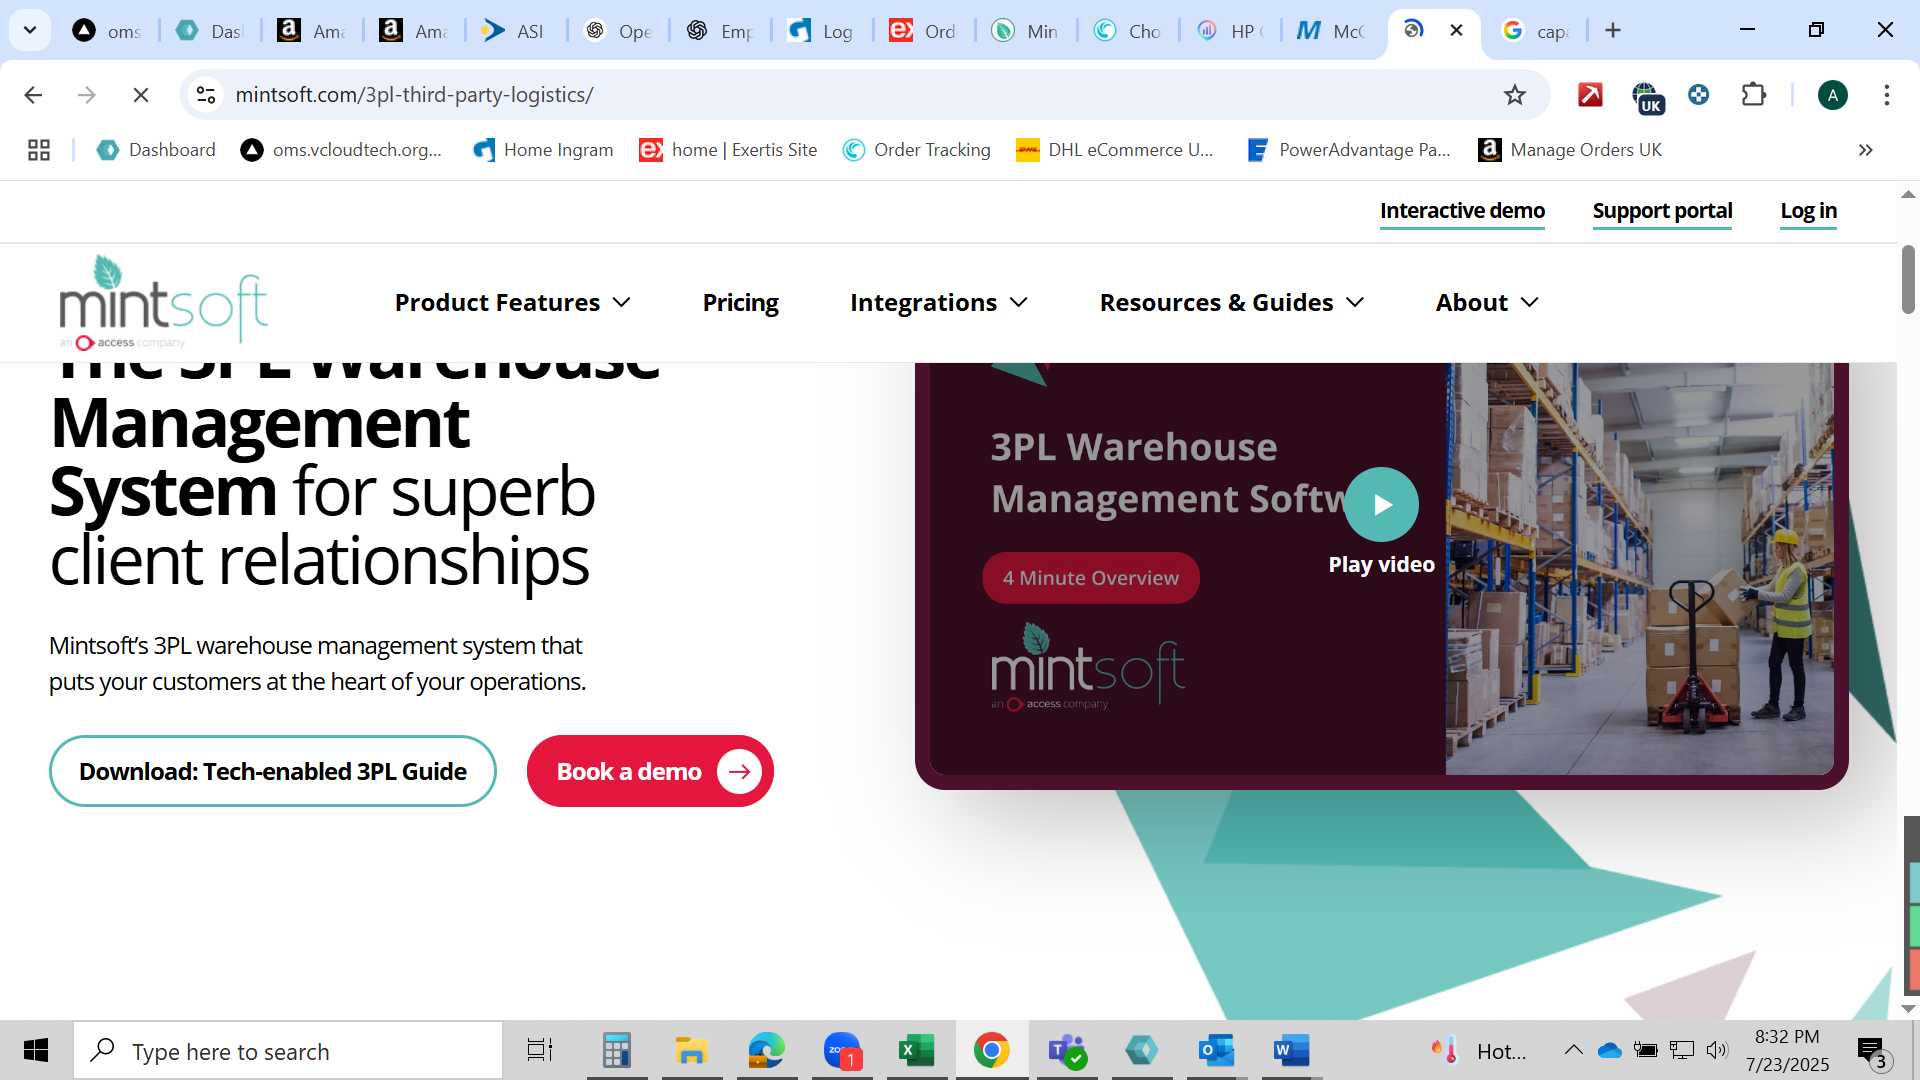Open home Exertis Site bookmark
The image size is (1920, 1080).
point(728,150)
